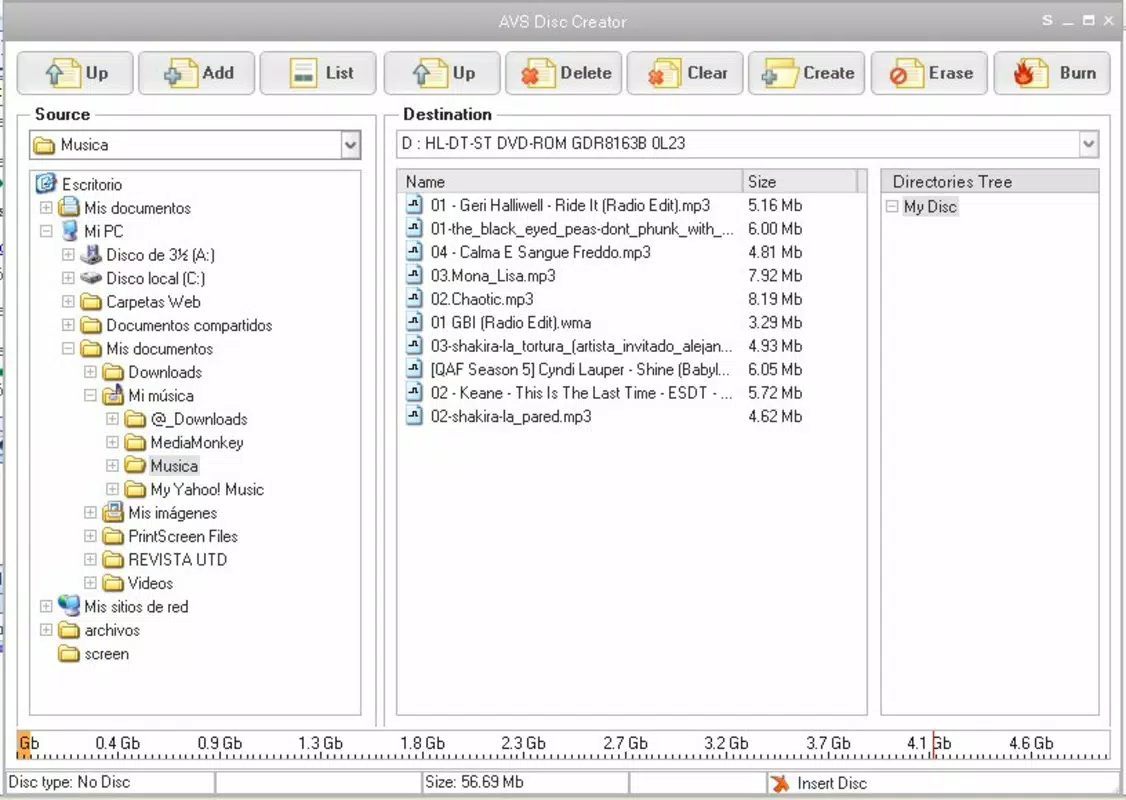Expand Documentos compartidos node

tap(68, 325)
